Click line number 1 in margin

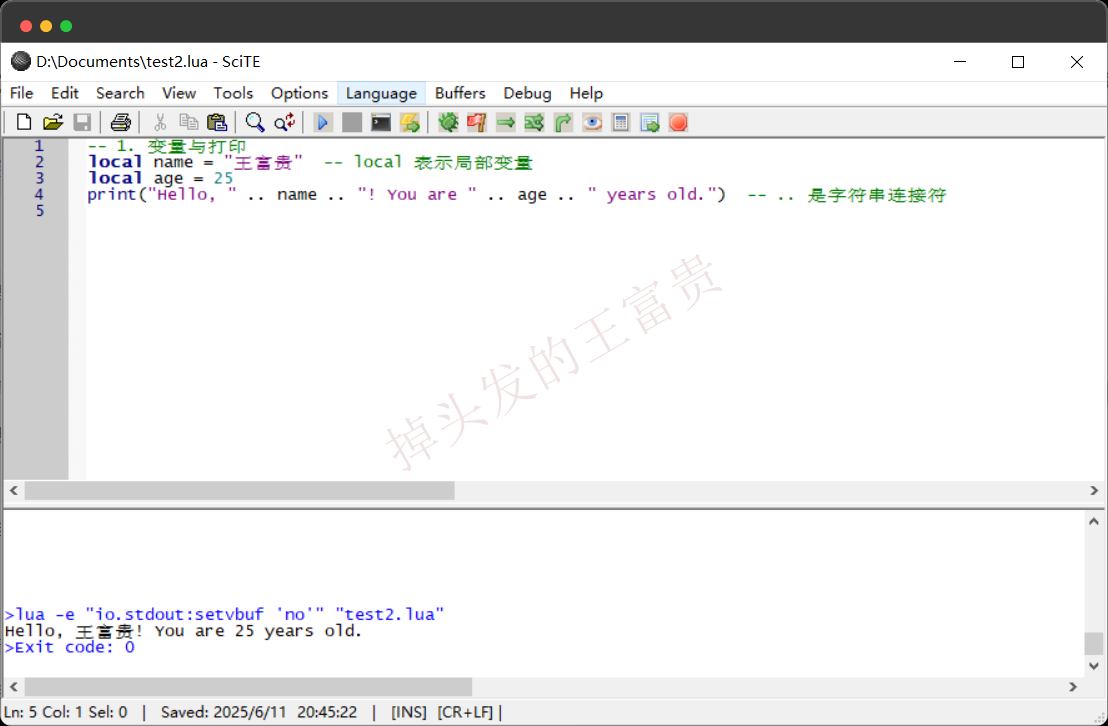(39, 146)
